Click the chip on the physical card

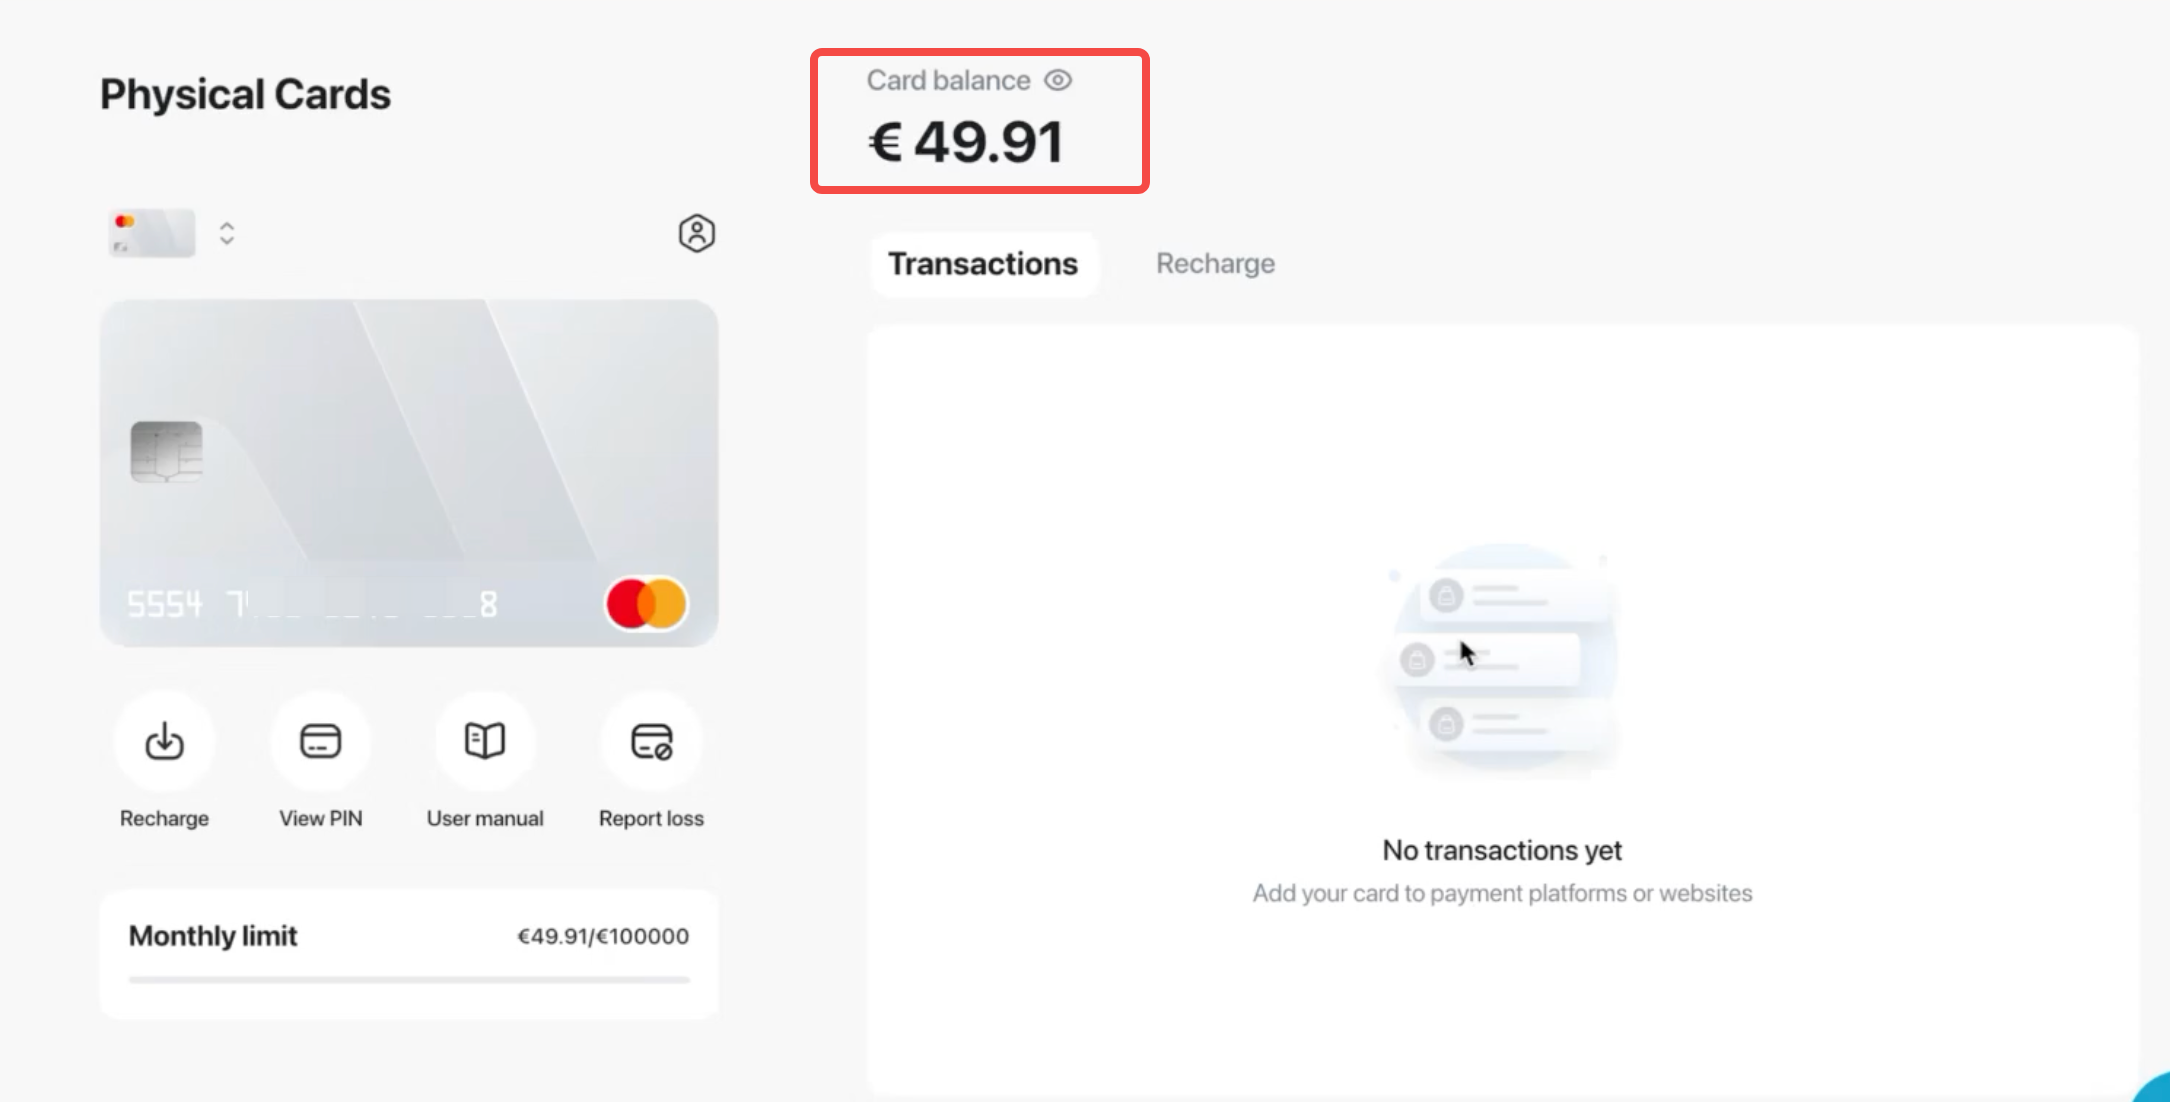(166, 452)
